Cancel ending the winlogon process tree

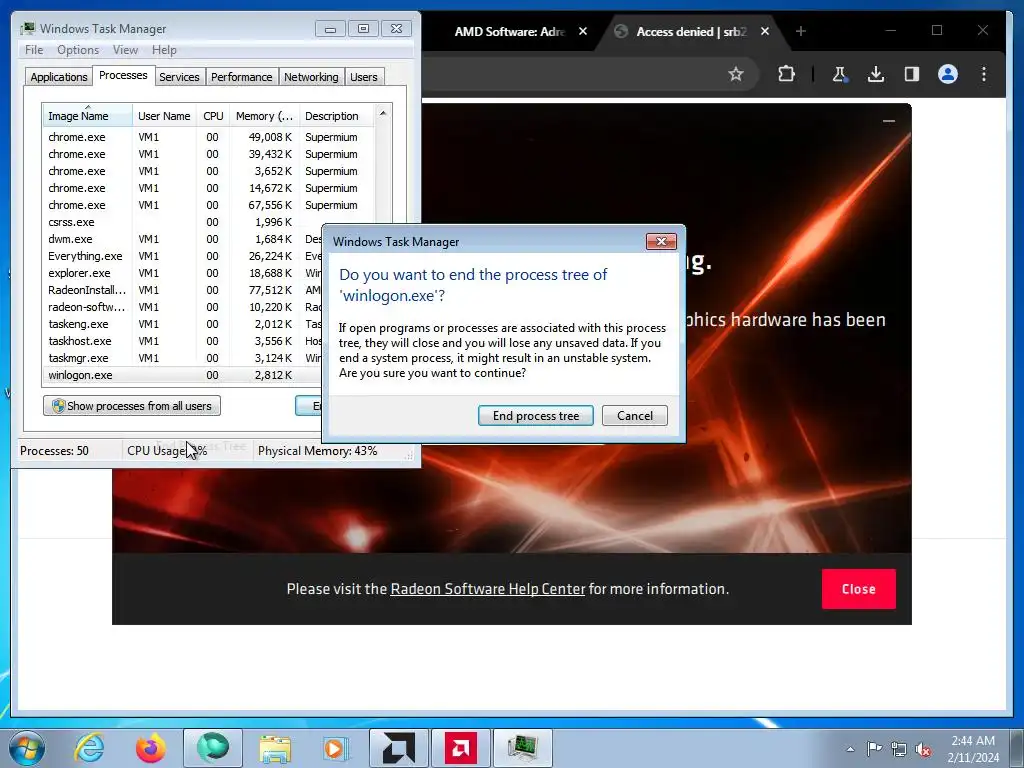pos(635,416)
